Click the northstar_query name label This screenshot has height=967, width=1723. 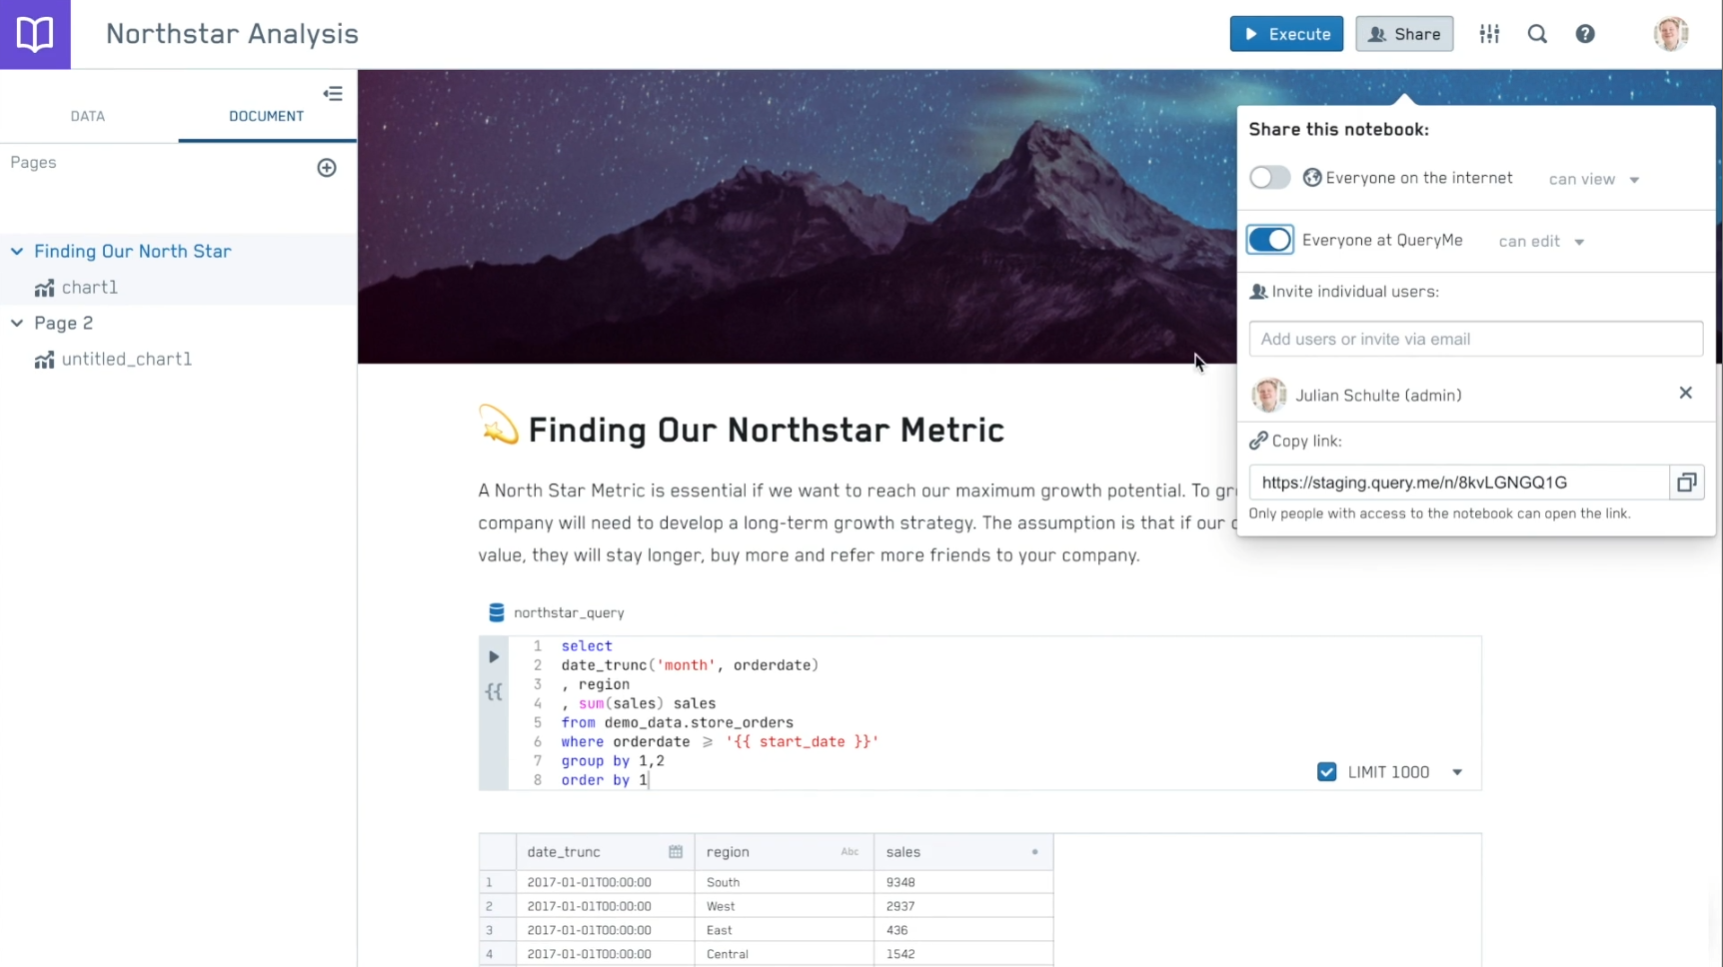pos(569,613)
